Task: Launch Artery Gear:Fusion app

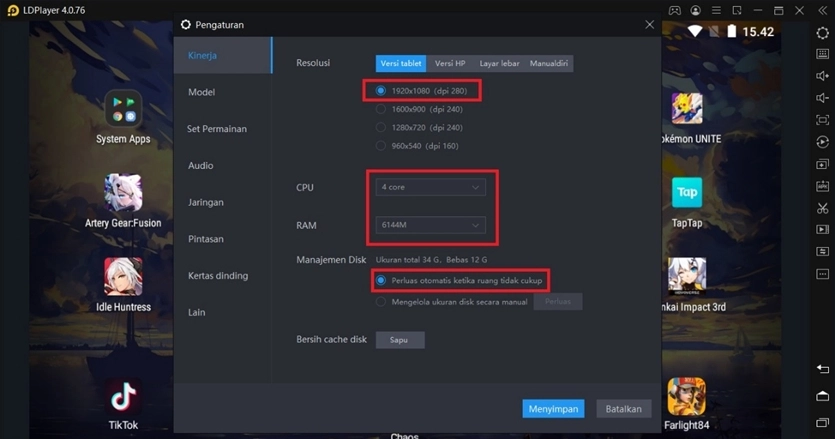Action: point(123,193)
